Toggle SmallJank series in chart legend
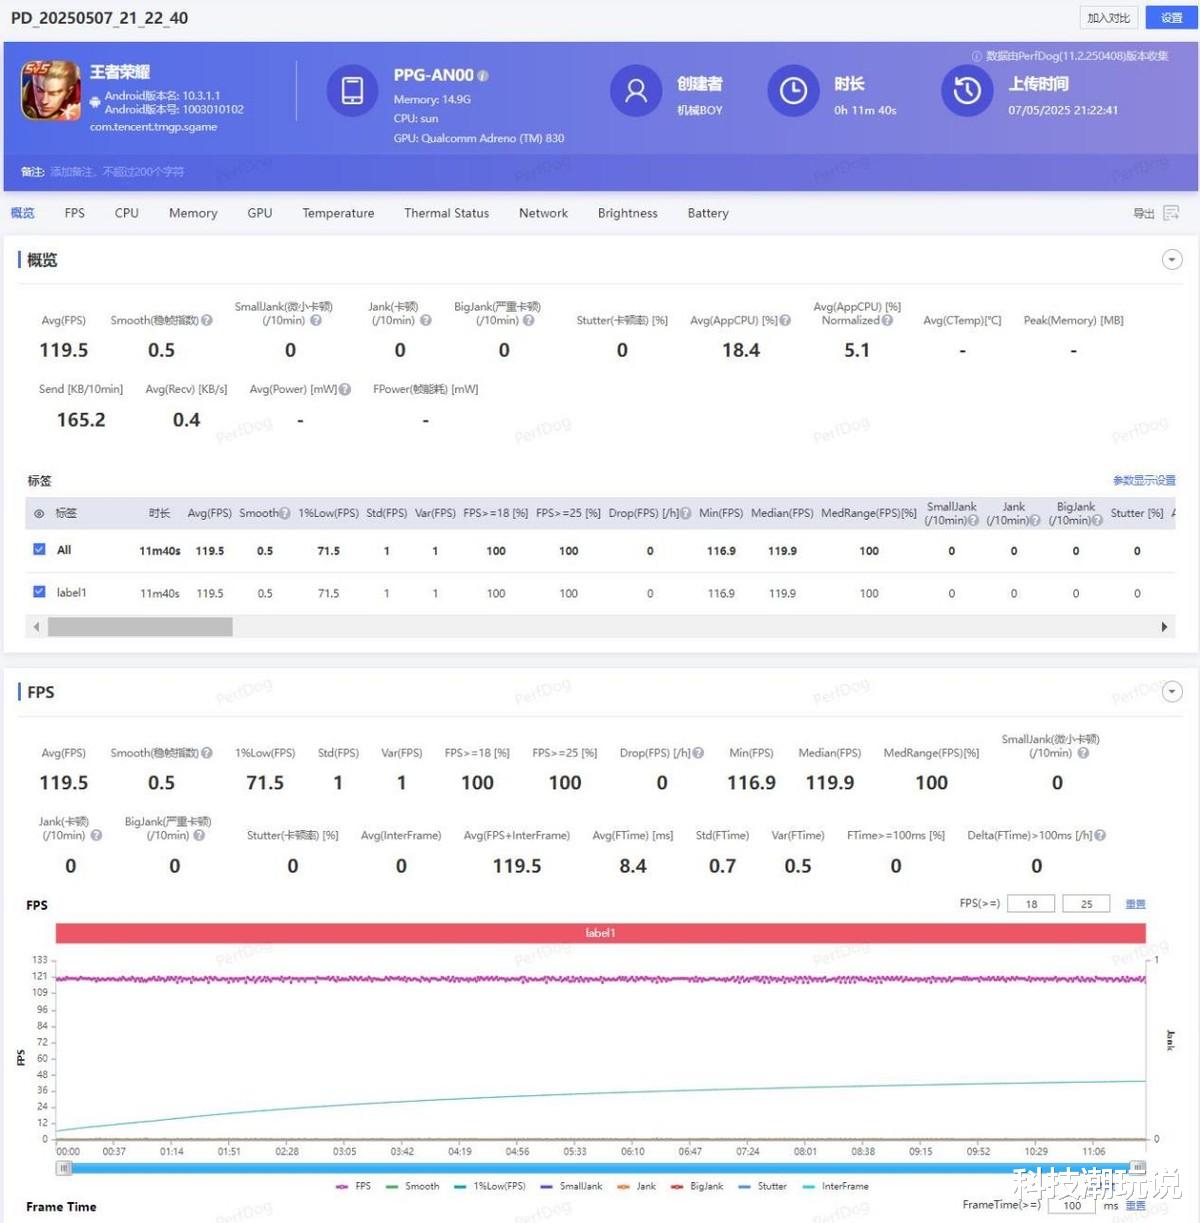 571,1186
